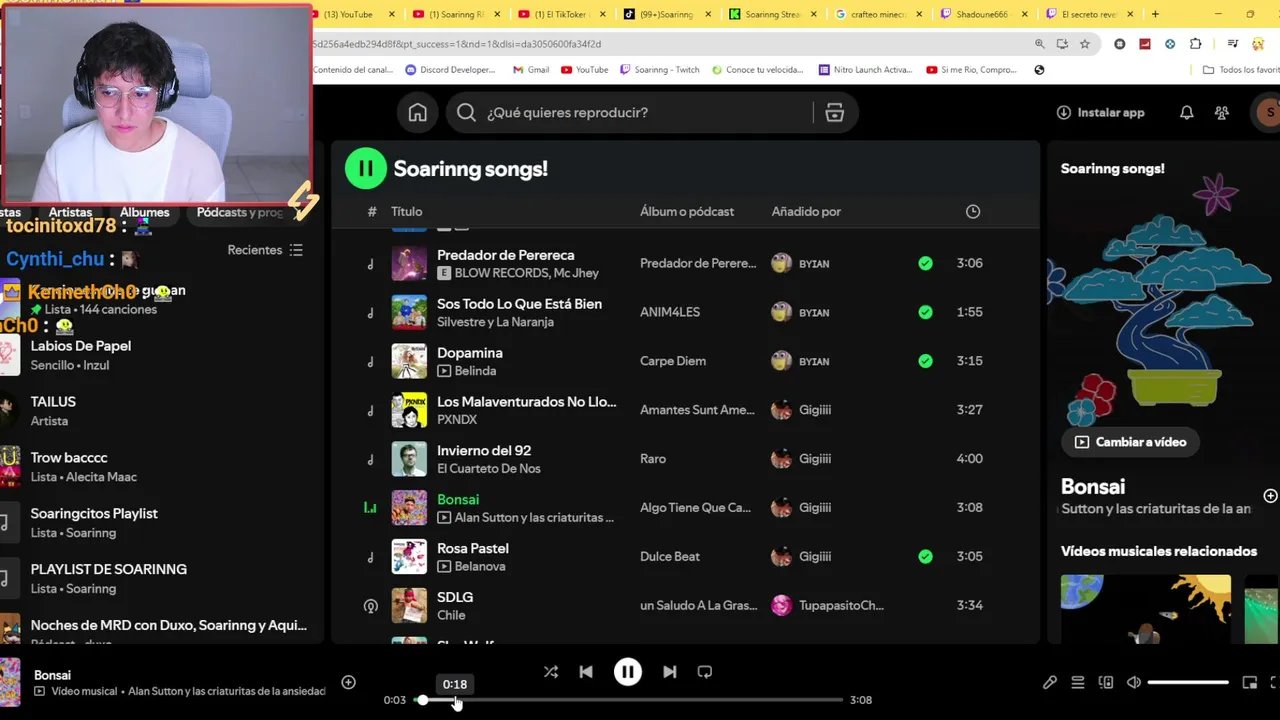Click Cambiar a vídeo button
1280x720 pixels.
(1130, 442)
